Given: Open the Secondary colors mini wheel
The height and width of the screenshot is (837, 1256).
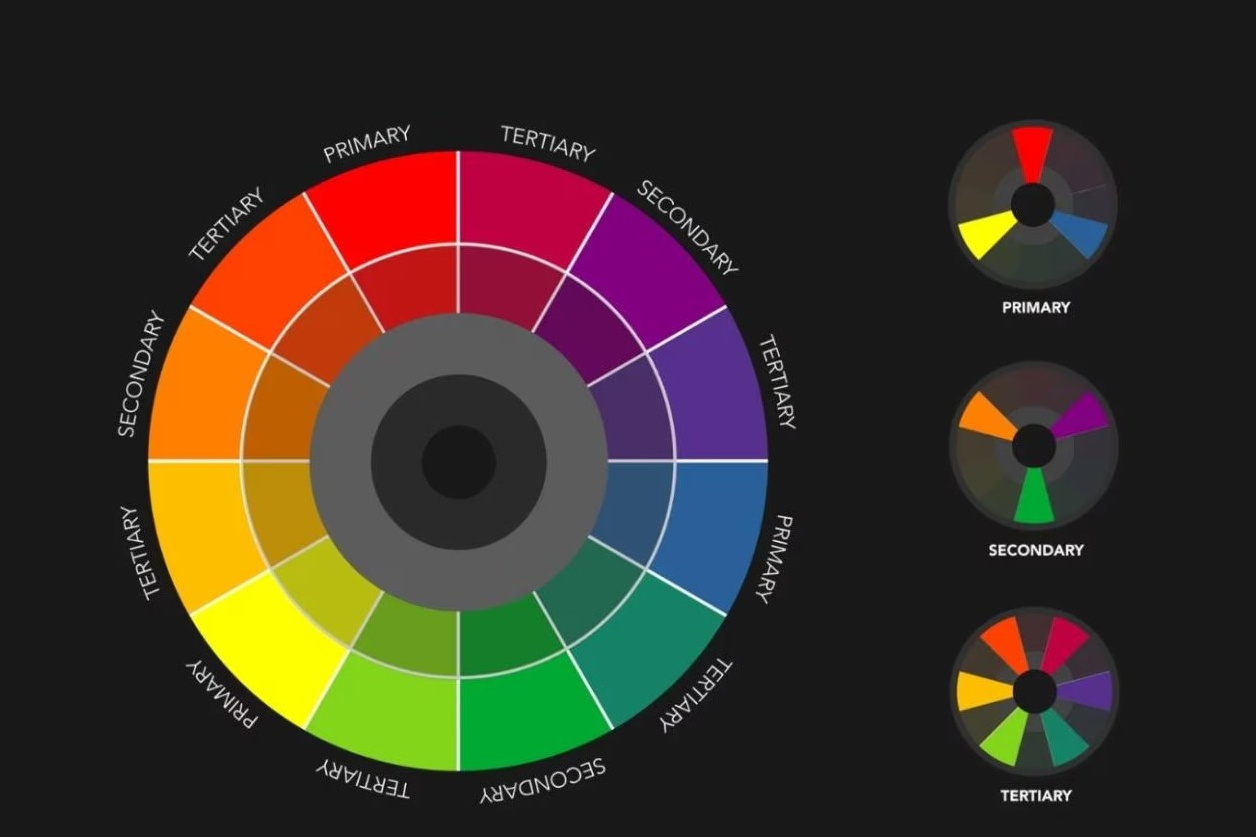Looking at the screenshot, I should coord(1033,445).
